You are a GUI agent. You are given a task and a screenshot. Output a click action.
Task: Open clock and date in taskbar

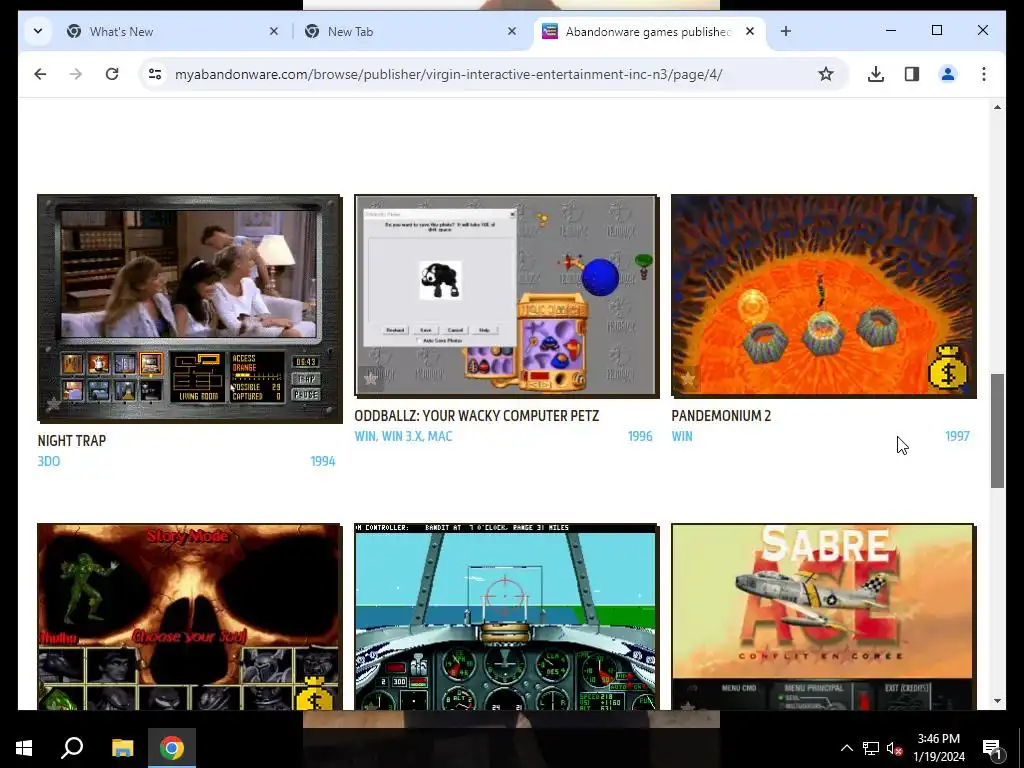[938, 748]
